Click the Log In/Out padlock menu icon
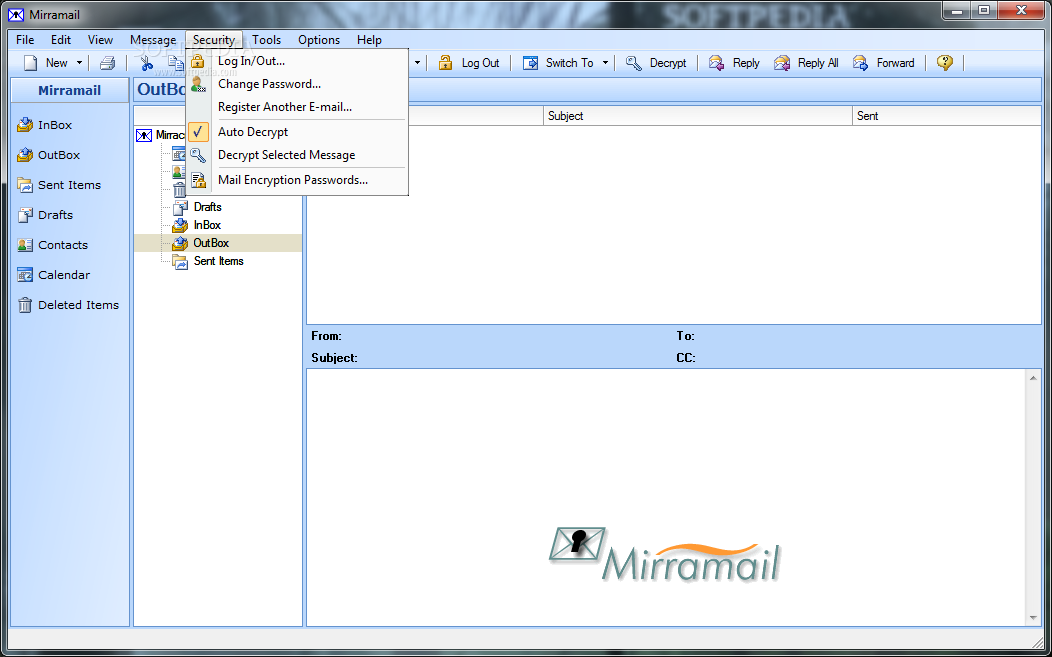 [197, 61]
